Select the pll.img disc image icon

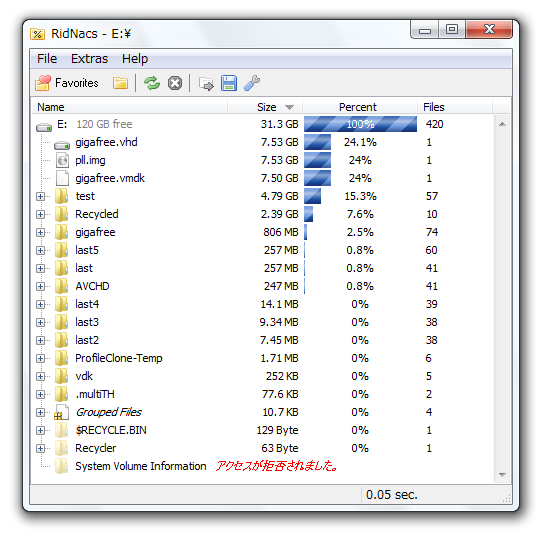click(62, 160)
